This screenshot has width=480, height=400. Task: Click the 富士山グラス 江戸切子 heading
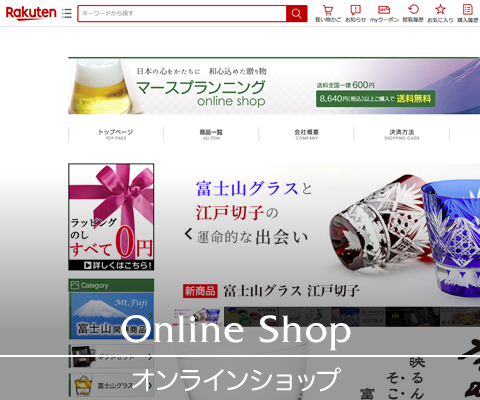pos(291,291)
